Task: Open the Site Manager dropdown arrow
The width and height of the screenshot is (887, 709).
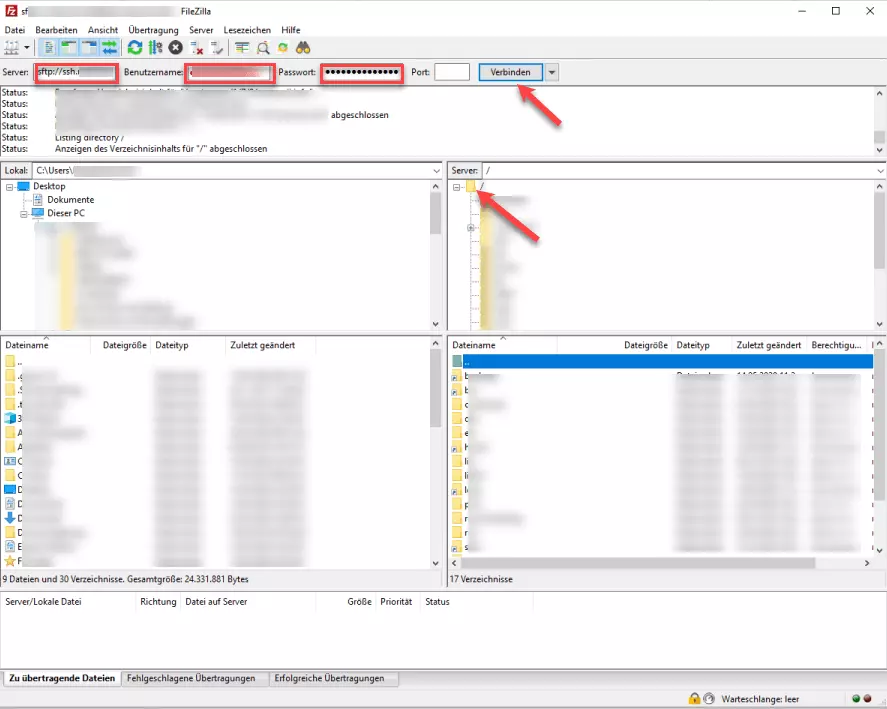Action: (x=27, y=48)
